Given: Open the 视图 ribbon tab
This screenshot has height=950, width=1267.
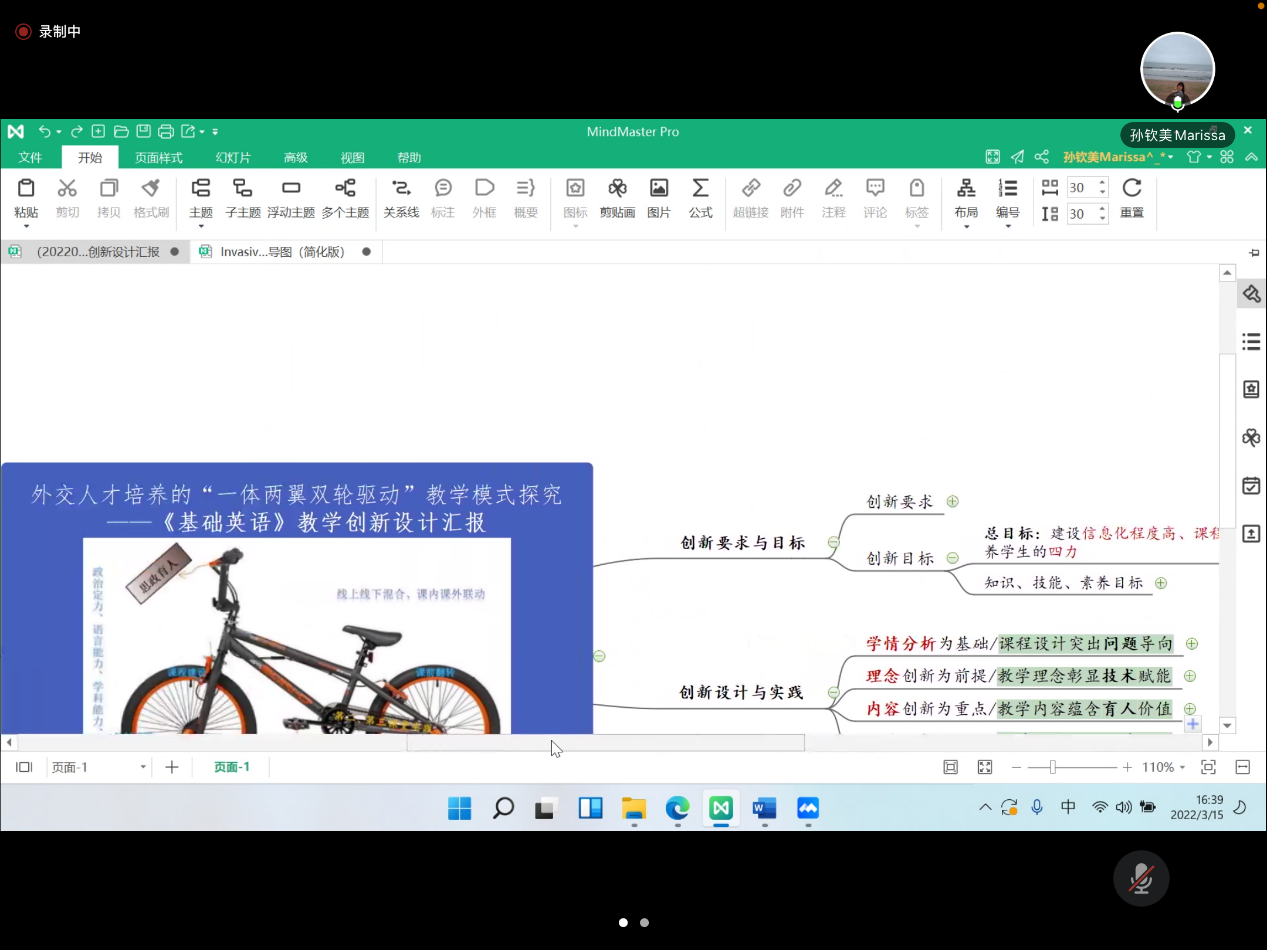Looking at the screenshot, I should (x=353, y=158).
